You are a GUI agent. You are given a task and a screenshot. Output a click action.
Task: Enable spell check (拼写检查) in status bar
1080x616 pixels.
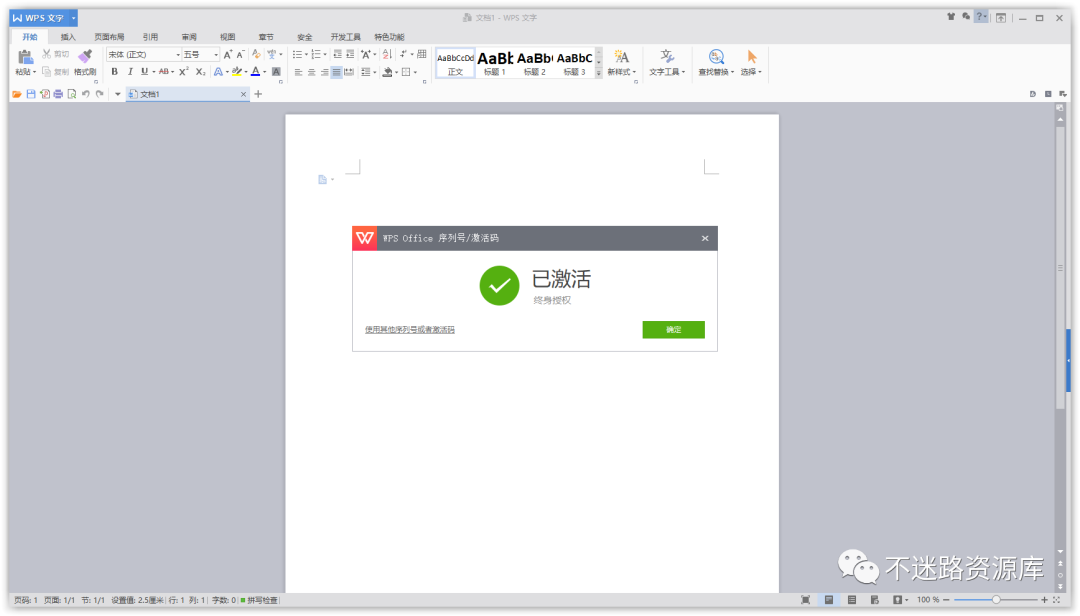point(259,600)
